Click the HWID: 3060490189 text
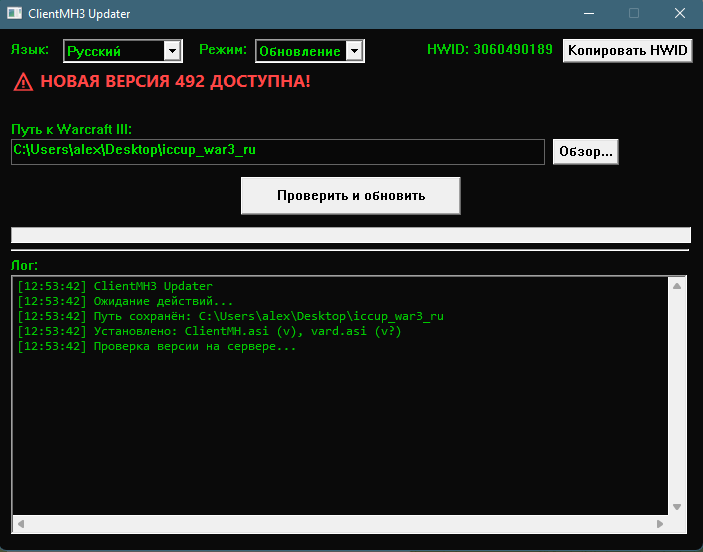The width and height of the screenshot is (703, 552). click(490, 49)
